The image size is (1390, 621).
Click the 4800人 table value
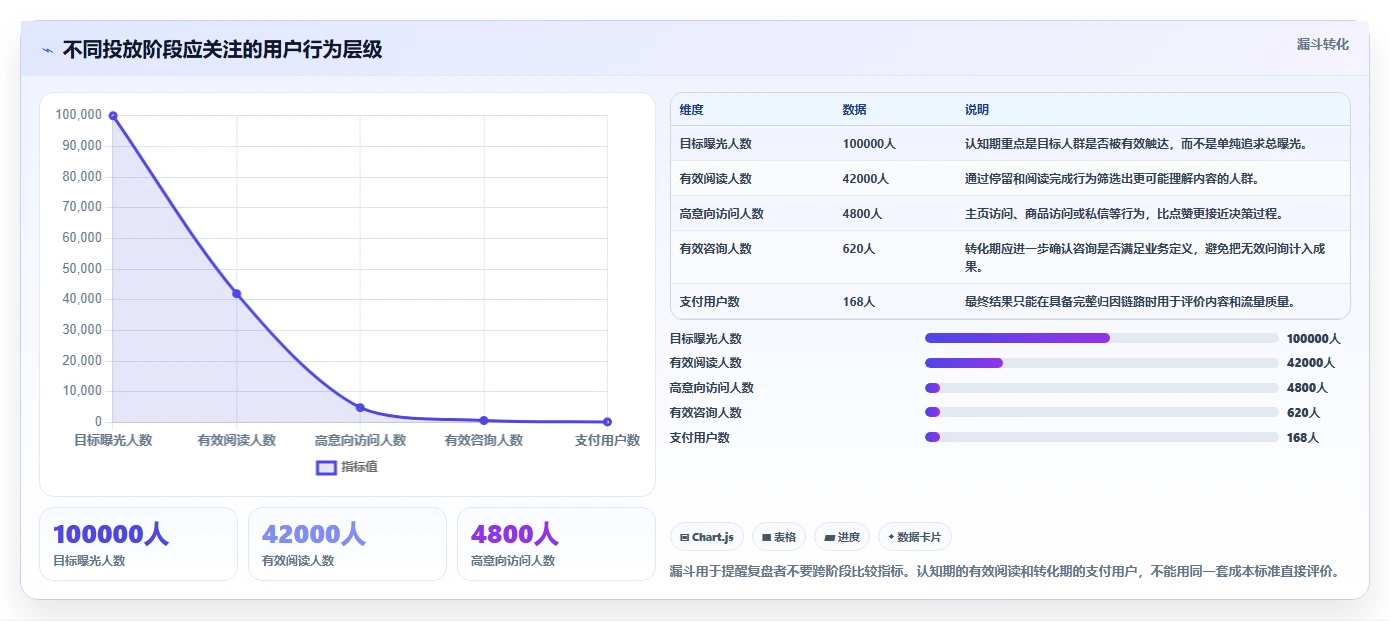point(863,214)
